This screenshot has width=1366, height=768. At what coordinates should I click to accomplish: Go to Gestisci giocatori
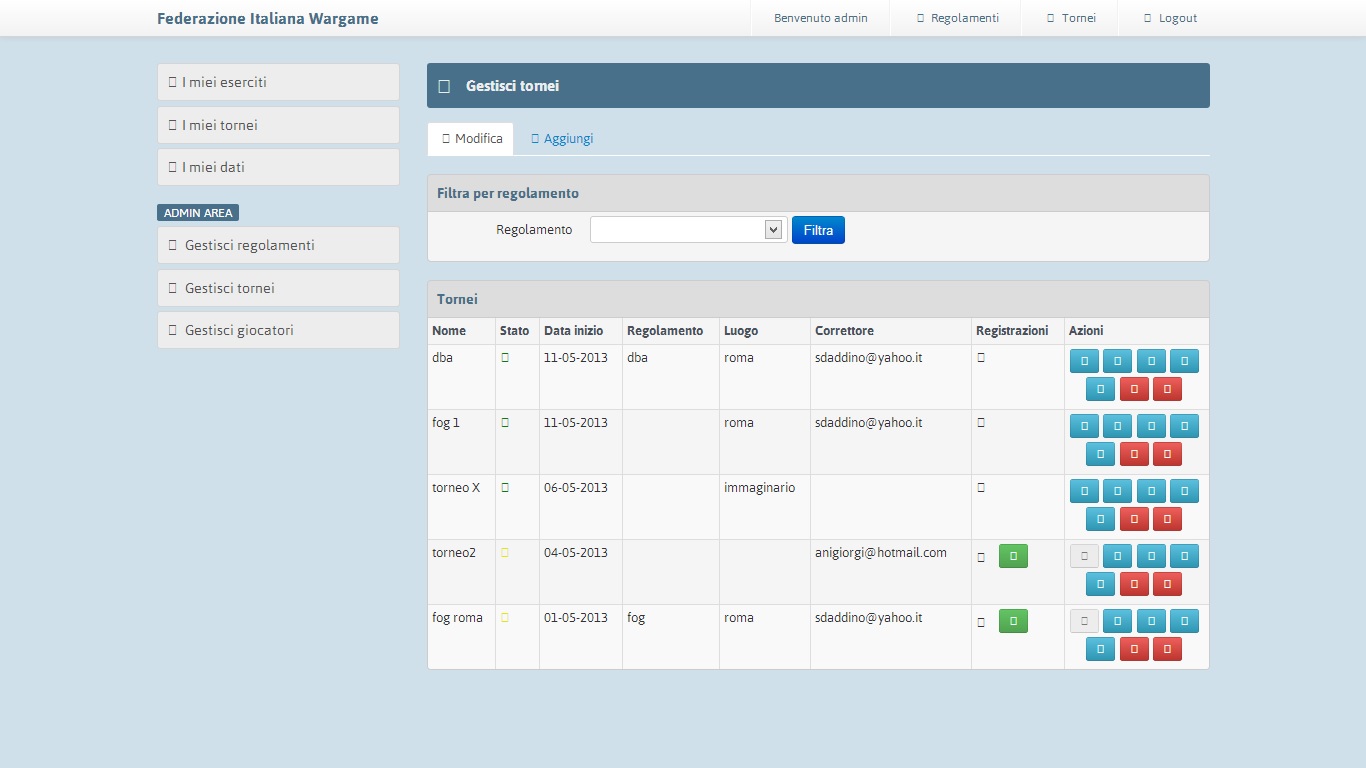[x=278, y=330]
